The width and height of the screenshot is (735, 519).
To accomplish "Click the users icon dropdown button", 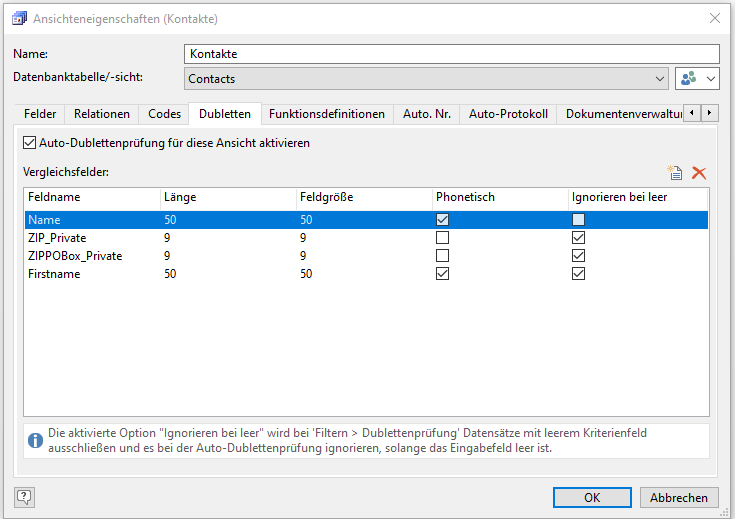I will tap(698, 78).
